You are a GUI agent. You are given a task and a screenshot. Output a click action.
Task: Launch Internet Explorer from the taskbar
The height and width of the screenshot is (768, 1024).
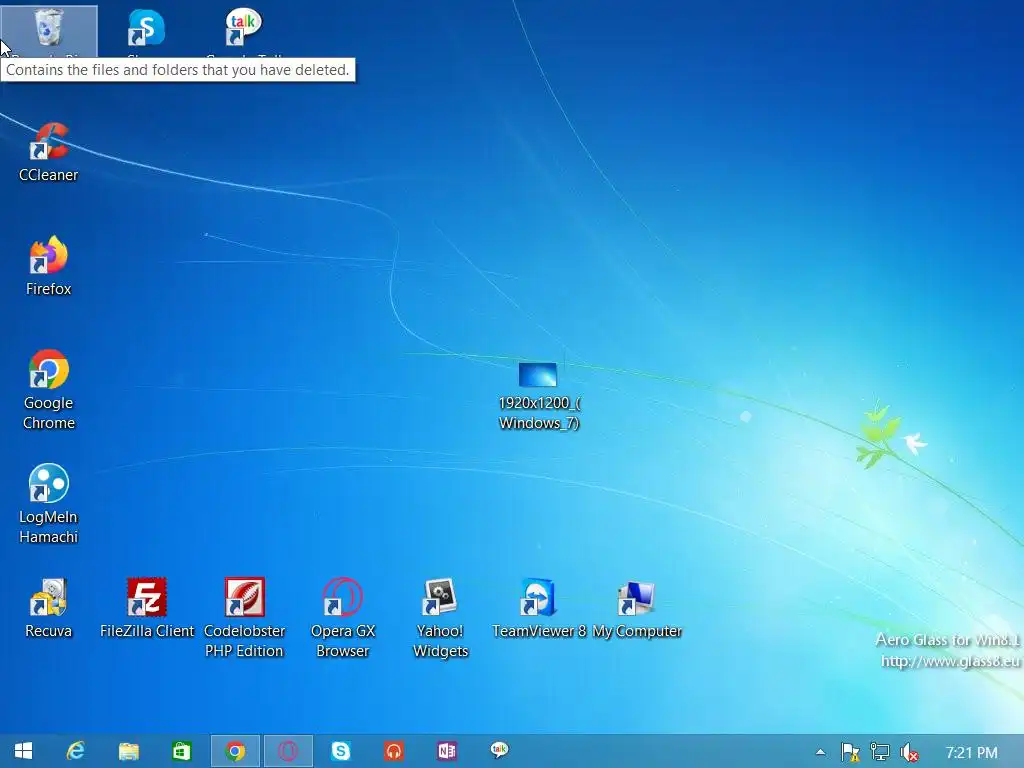coord(76,751)
